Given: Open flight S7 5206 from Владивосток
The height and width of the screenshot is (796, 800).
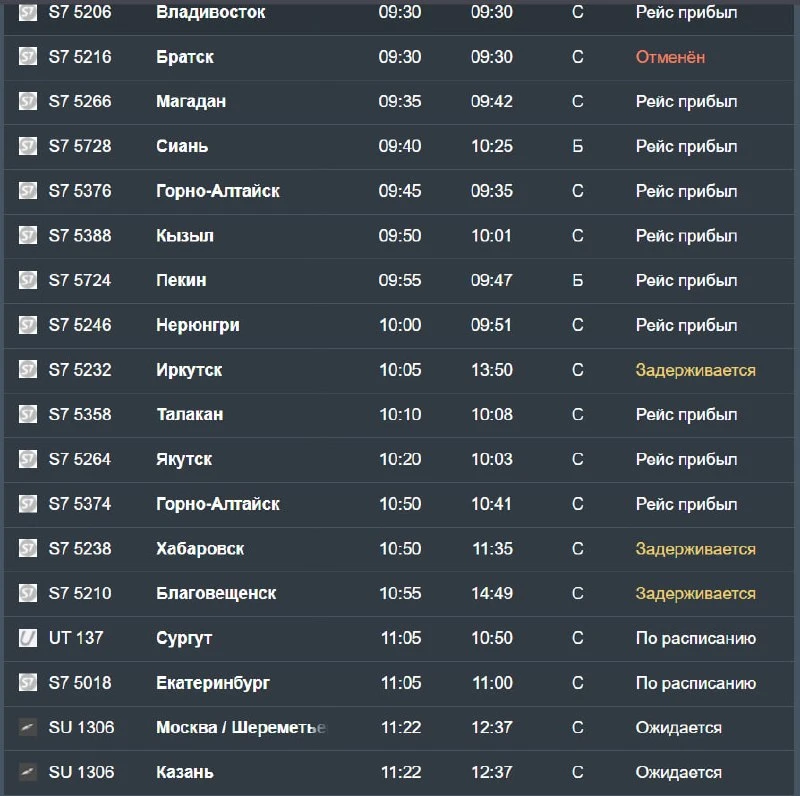Looking at the screenshot, I should point(398,12).
